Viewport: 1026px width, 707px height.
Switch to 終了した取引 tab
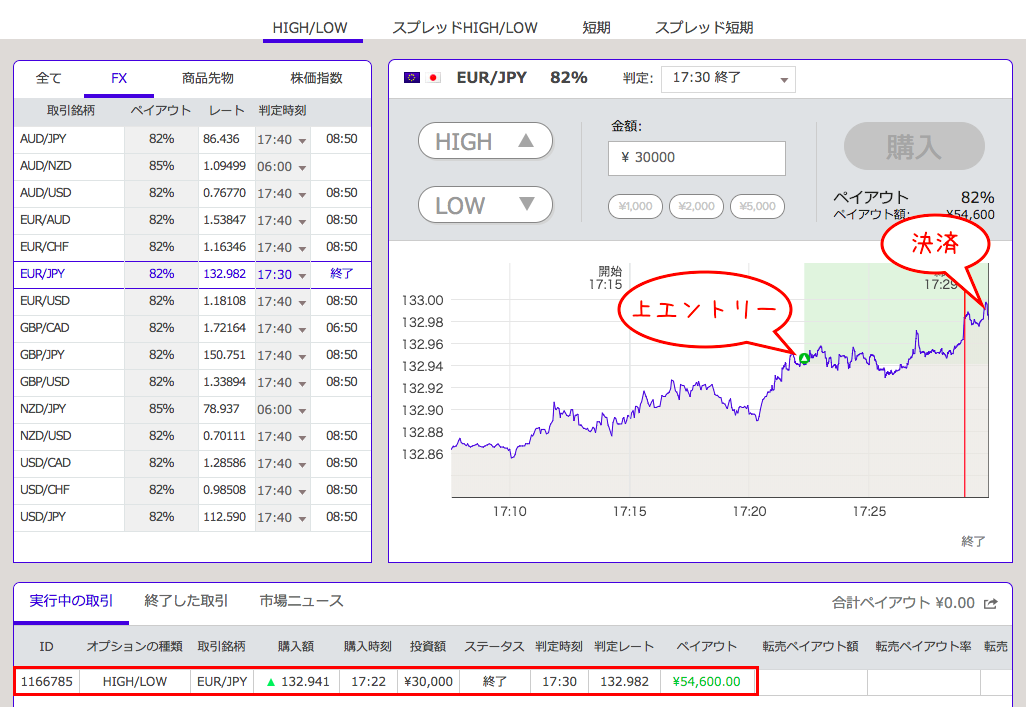point(186,601)
